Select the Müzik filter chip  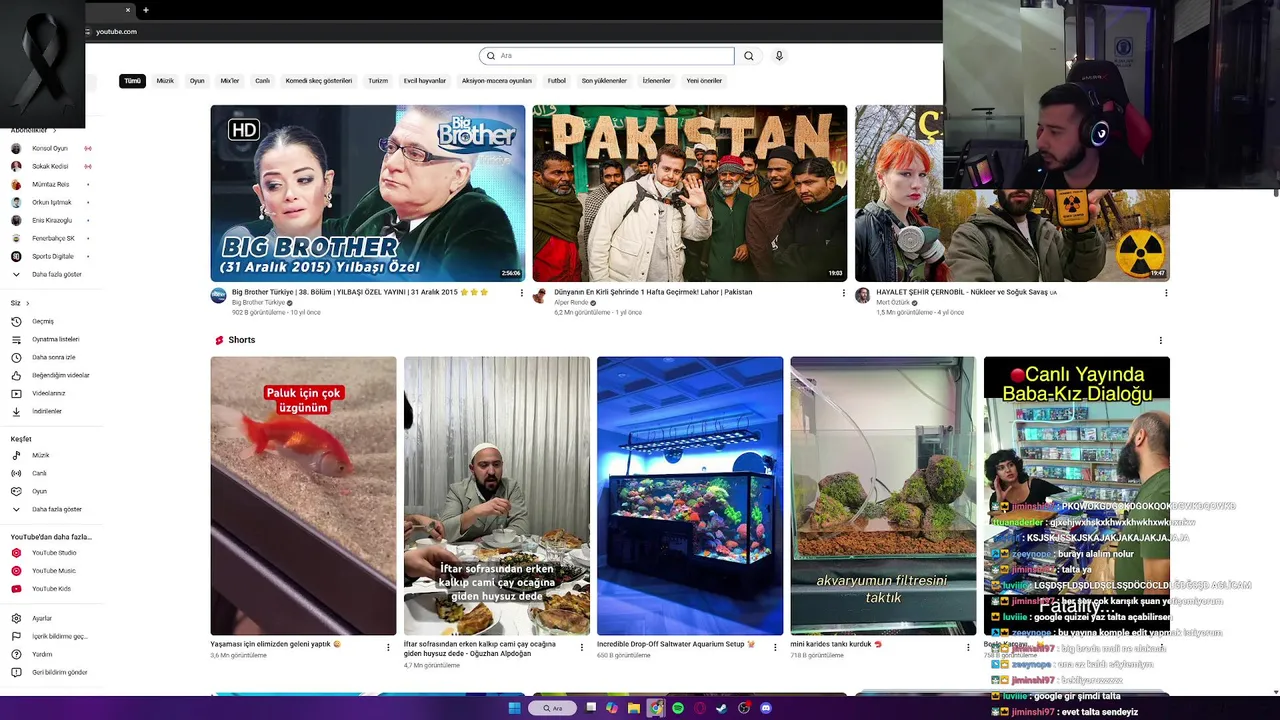click(165, 81)
